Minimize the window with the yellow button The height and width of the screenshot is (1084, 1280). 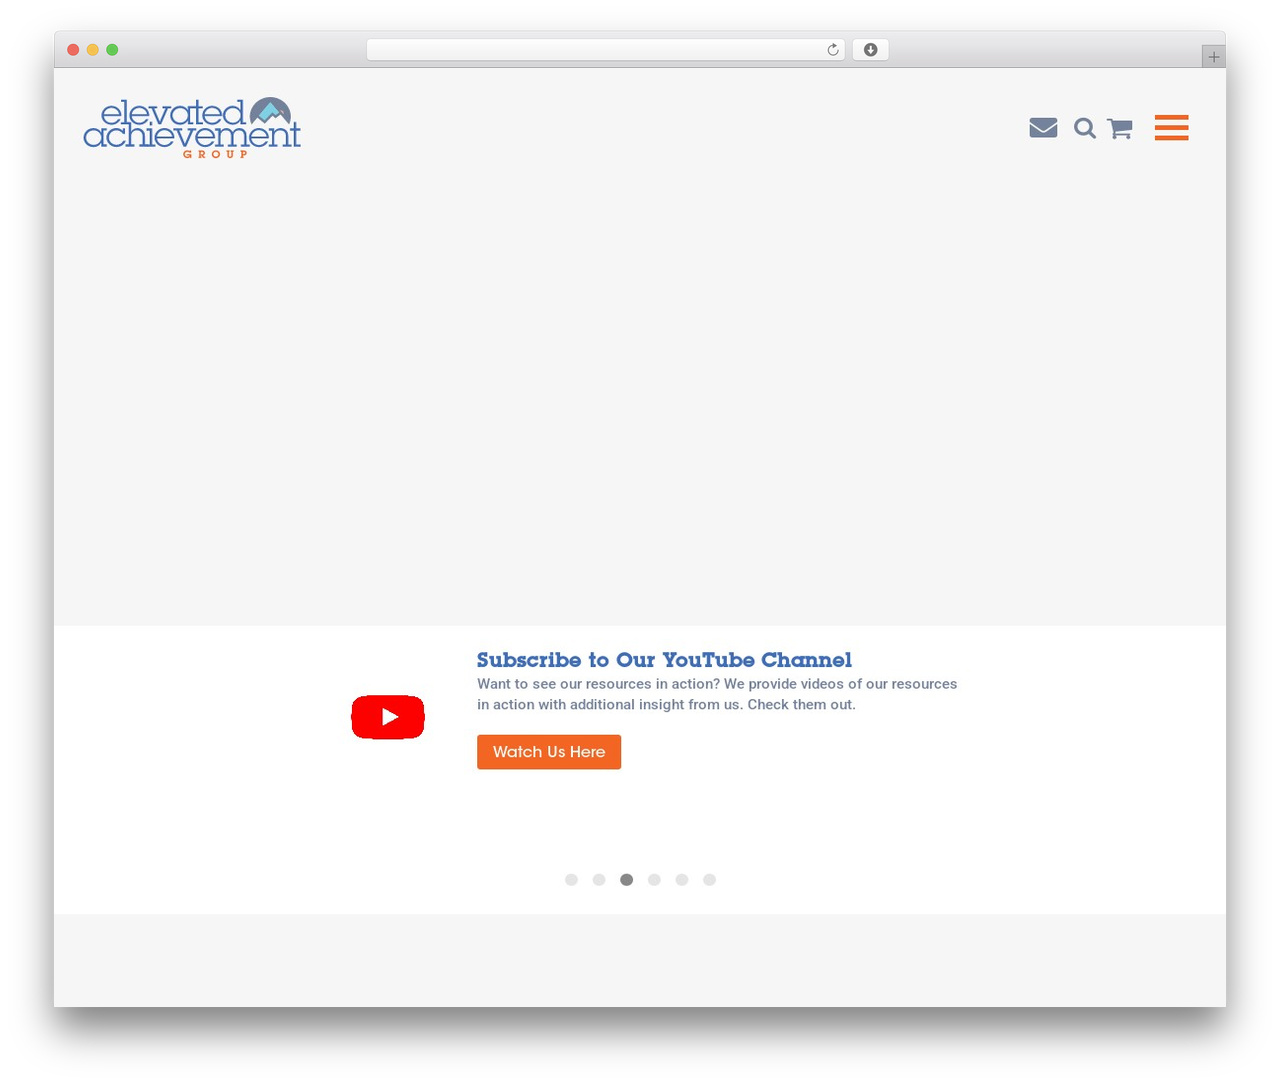[x=93, y=50]
